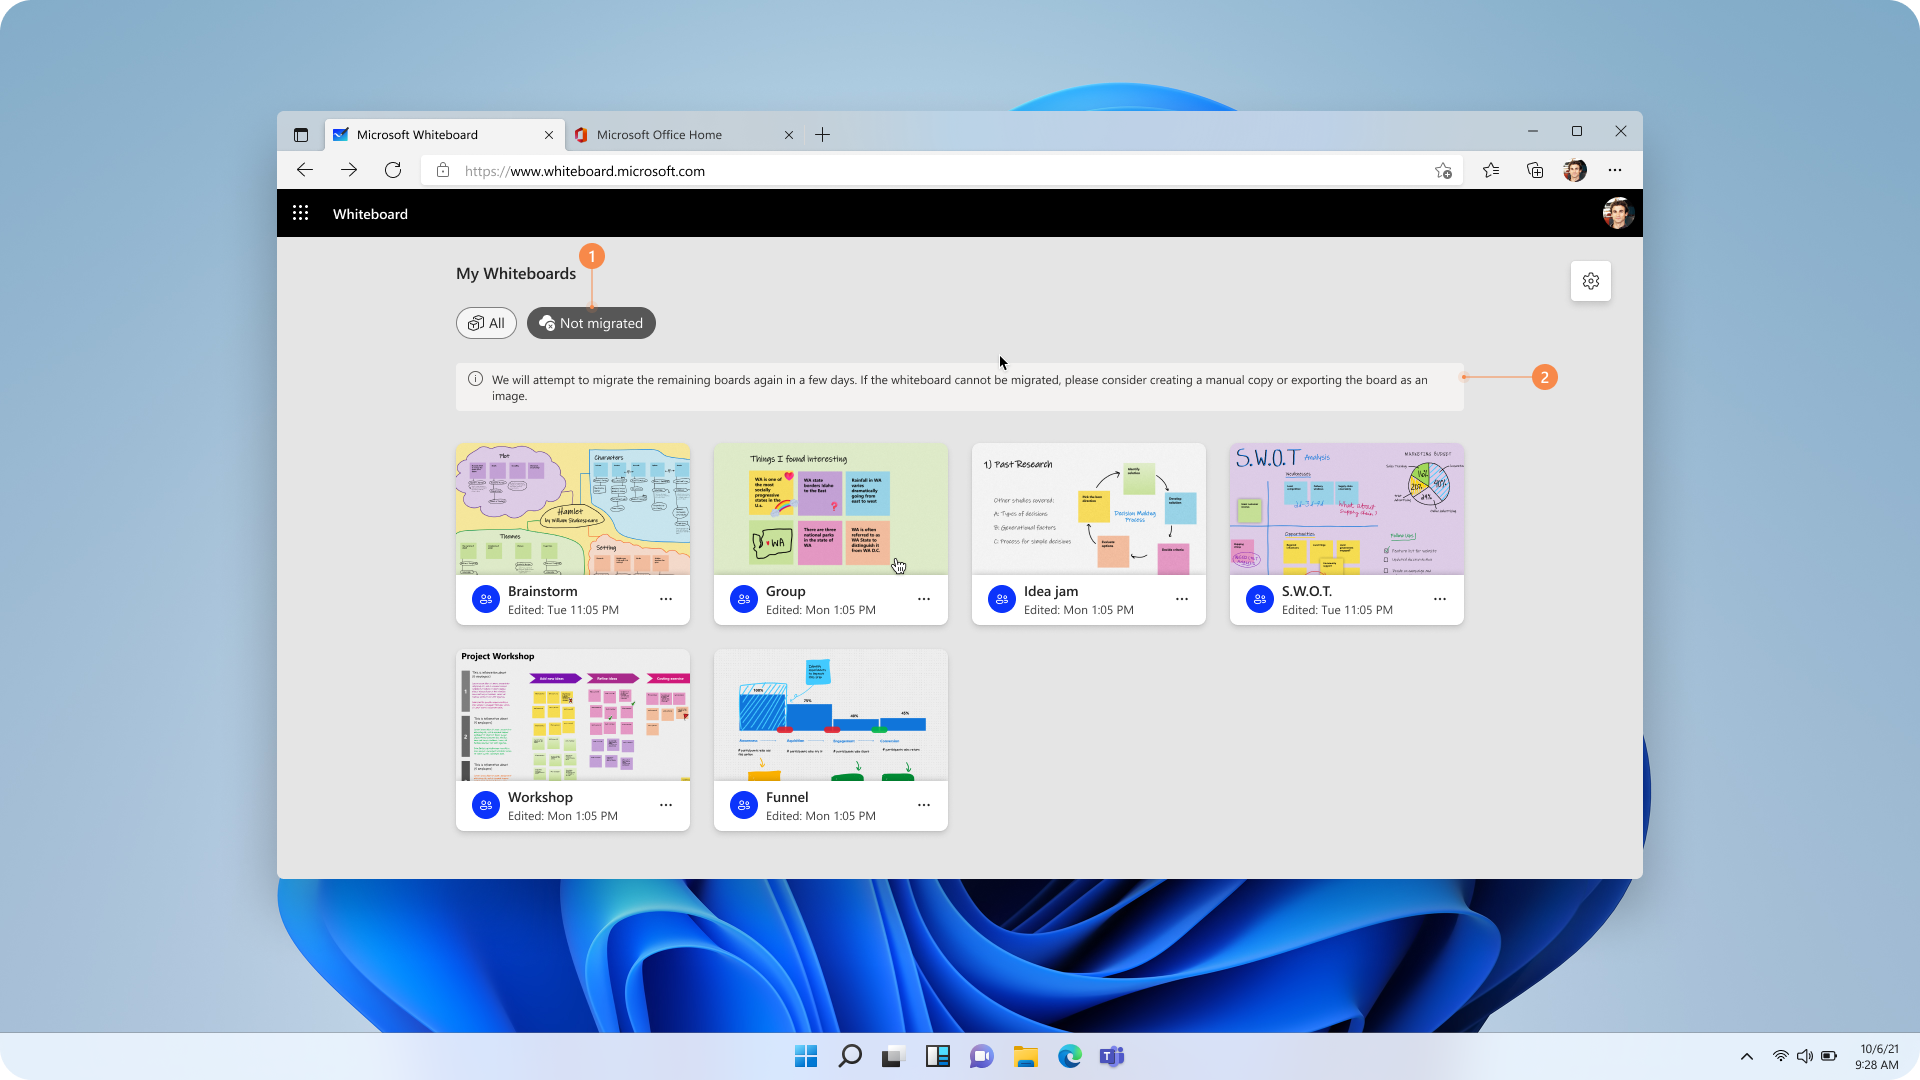The height and width of the screenshot is (1080, 1920).
Task: Open Whiteboard settings gear
Action: point(1590,281)
